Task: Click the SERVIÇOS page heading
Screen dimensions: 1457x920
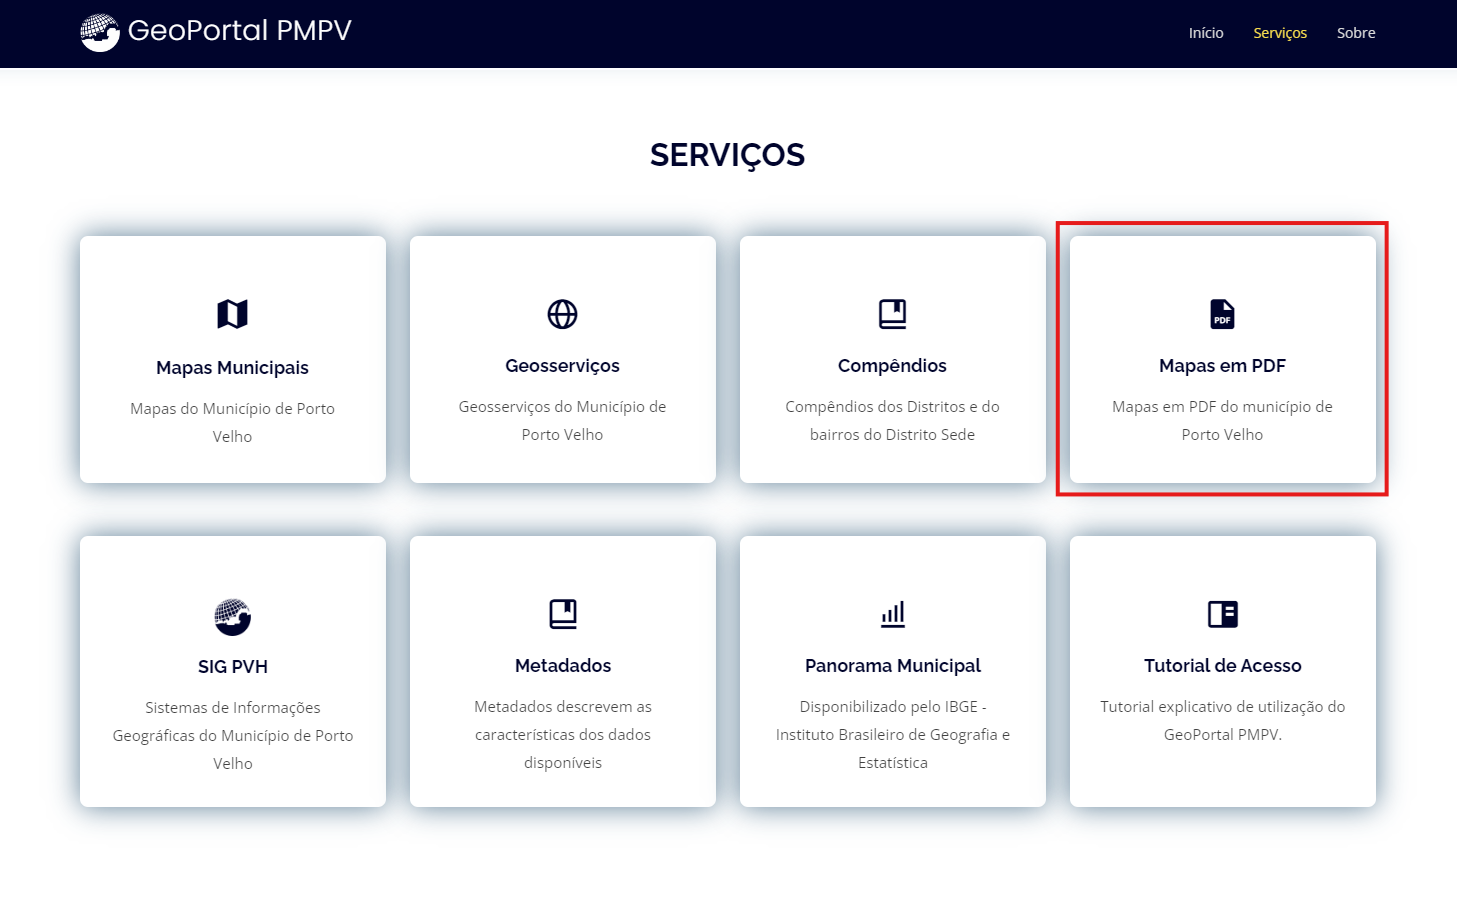Action: tap(727, 155)
